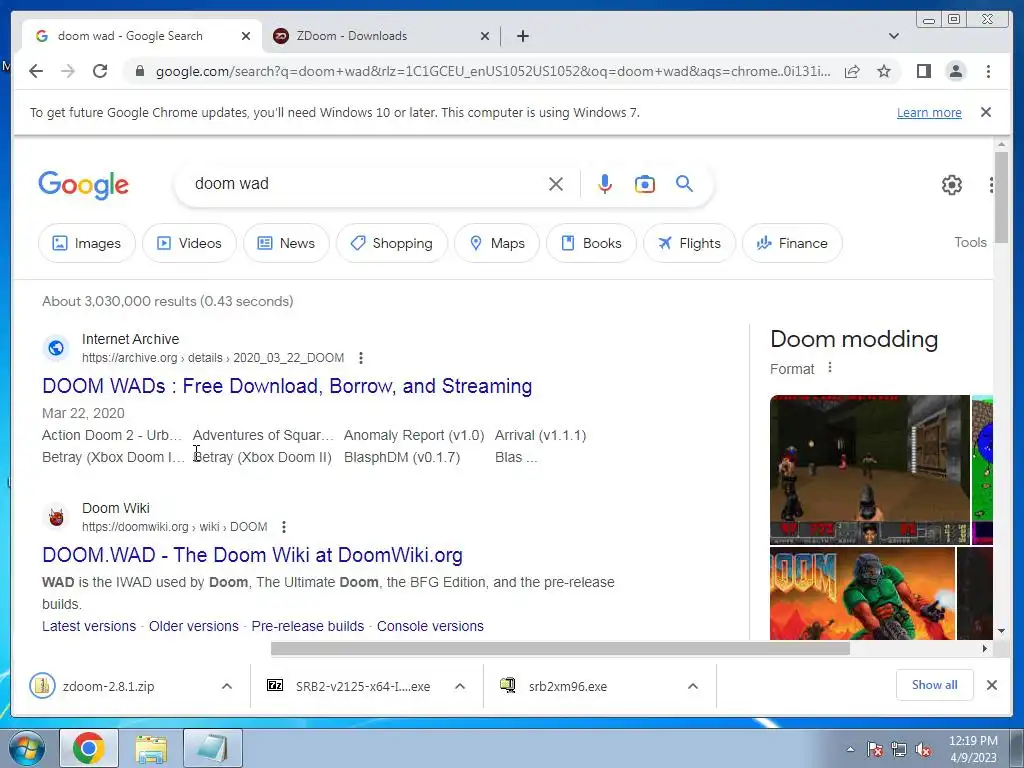Click the doom wad search input field

[x=366, y=184]
